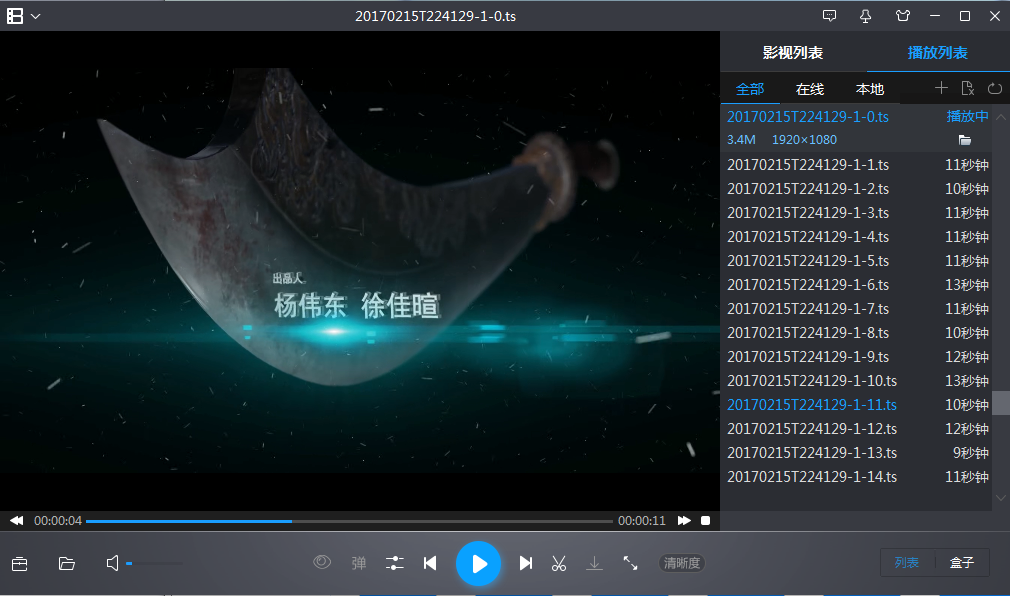This screenshot has height=596, width=1010.
Task: Click the playlist scroll up arrow
Action: point(1000,117)
